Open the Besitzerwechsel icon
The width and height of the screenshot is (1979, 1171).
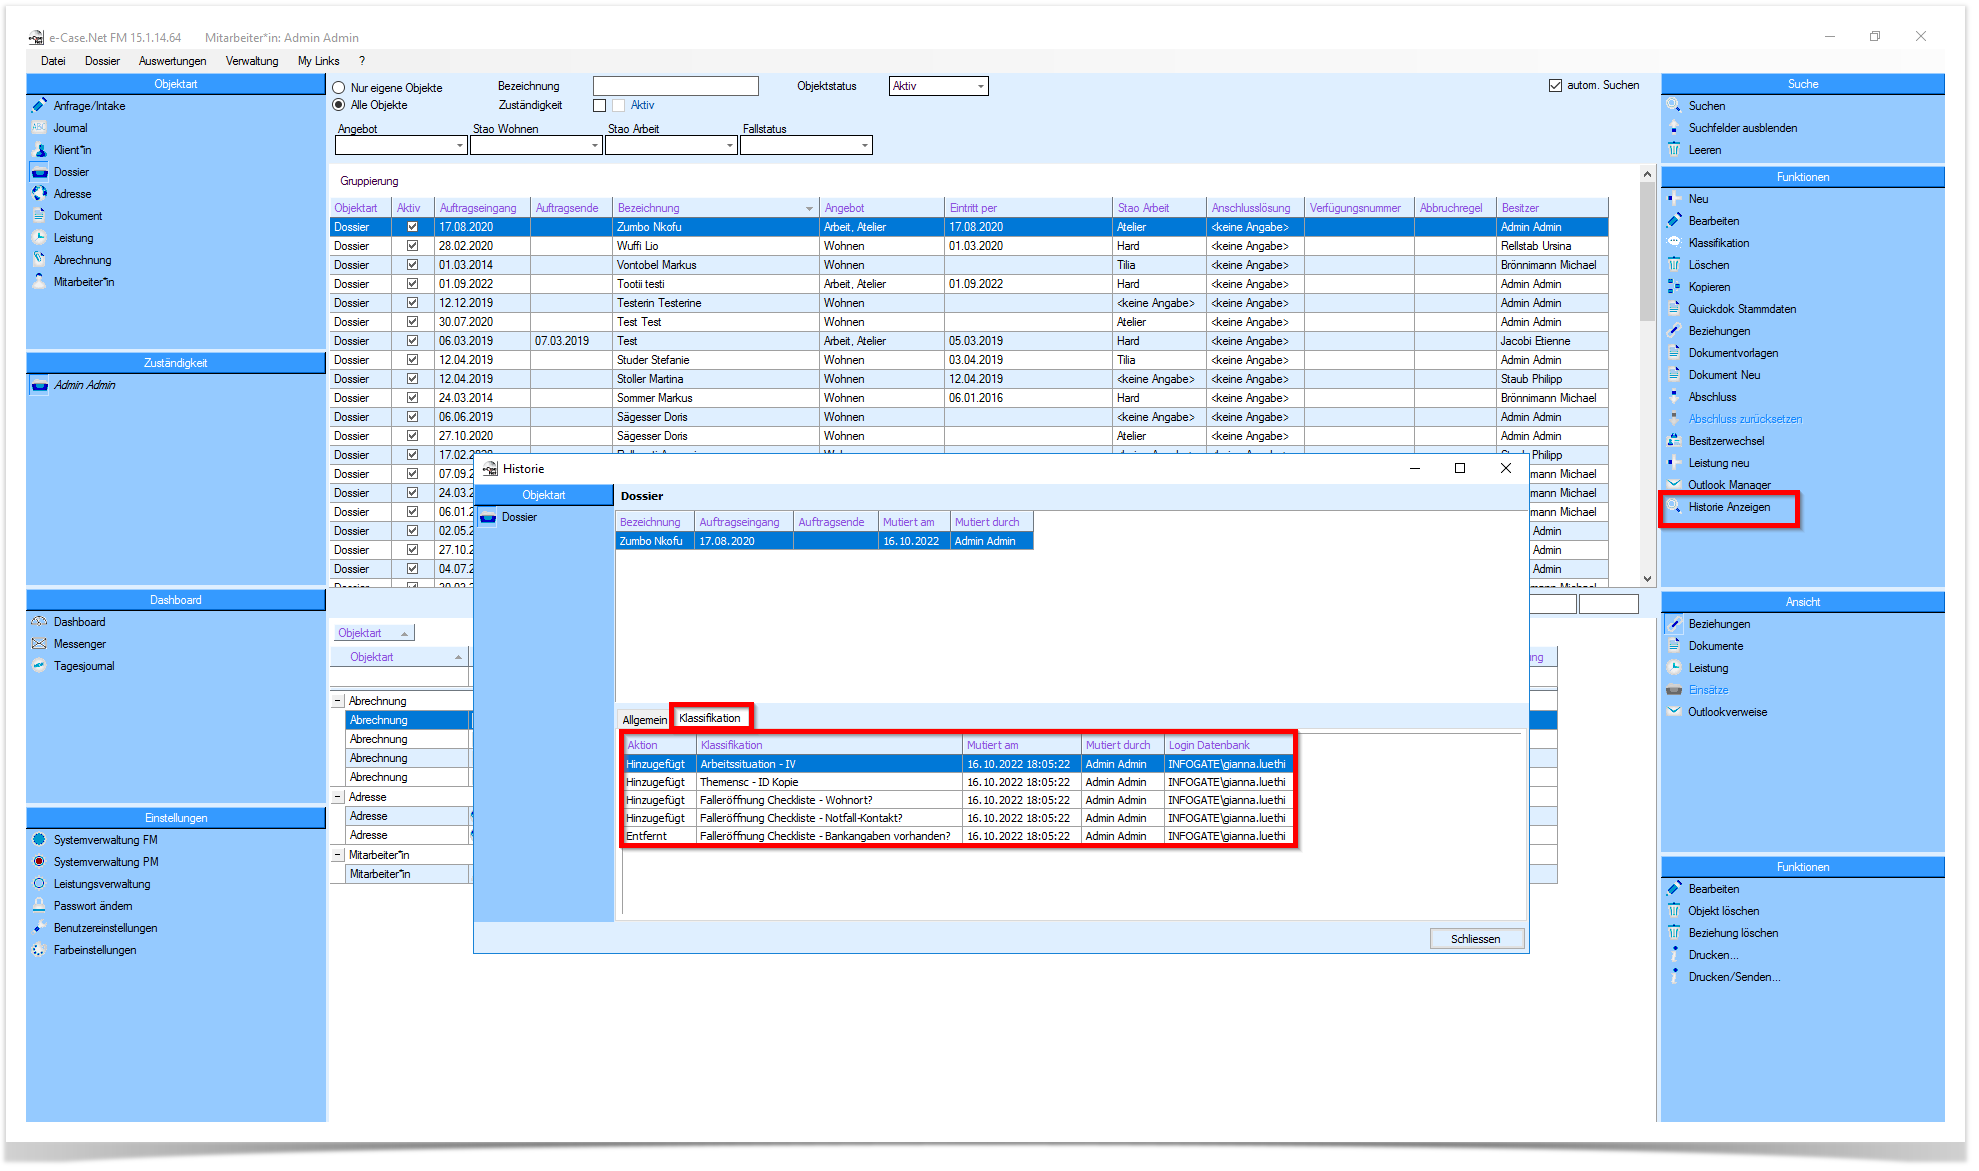(x=1674, y=440)
